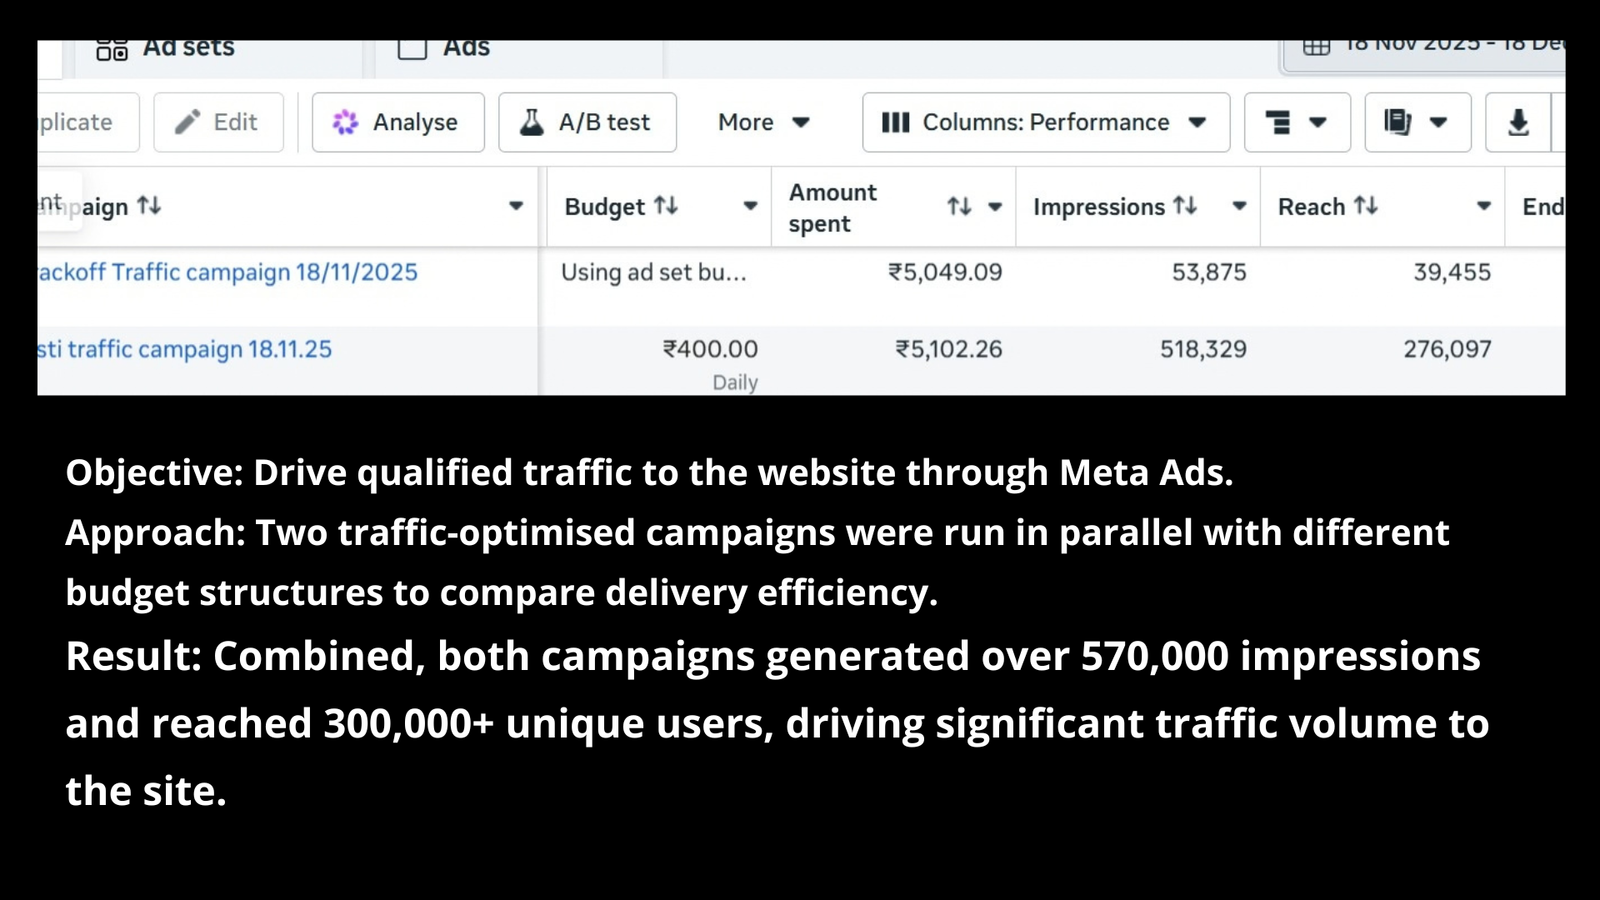Click the 53,875 impressions value
Image resolution: width=1600 pixels, height=900 pixels.
[1209, 272]
